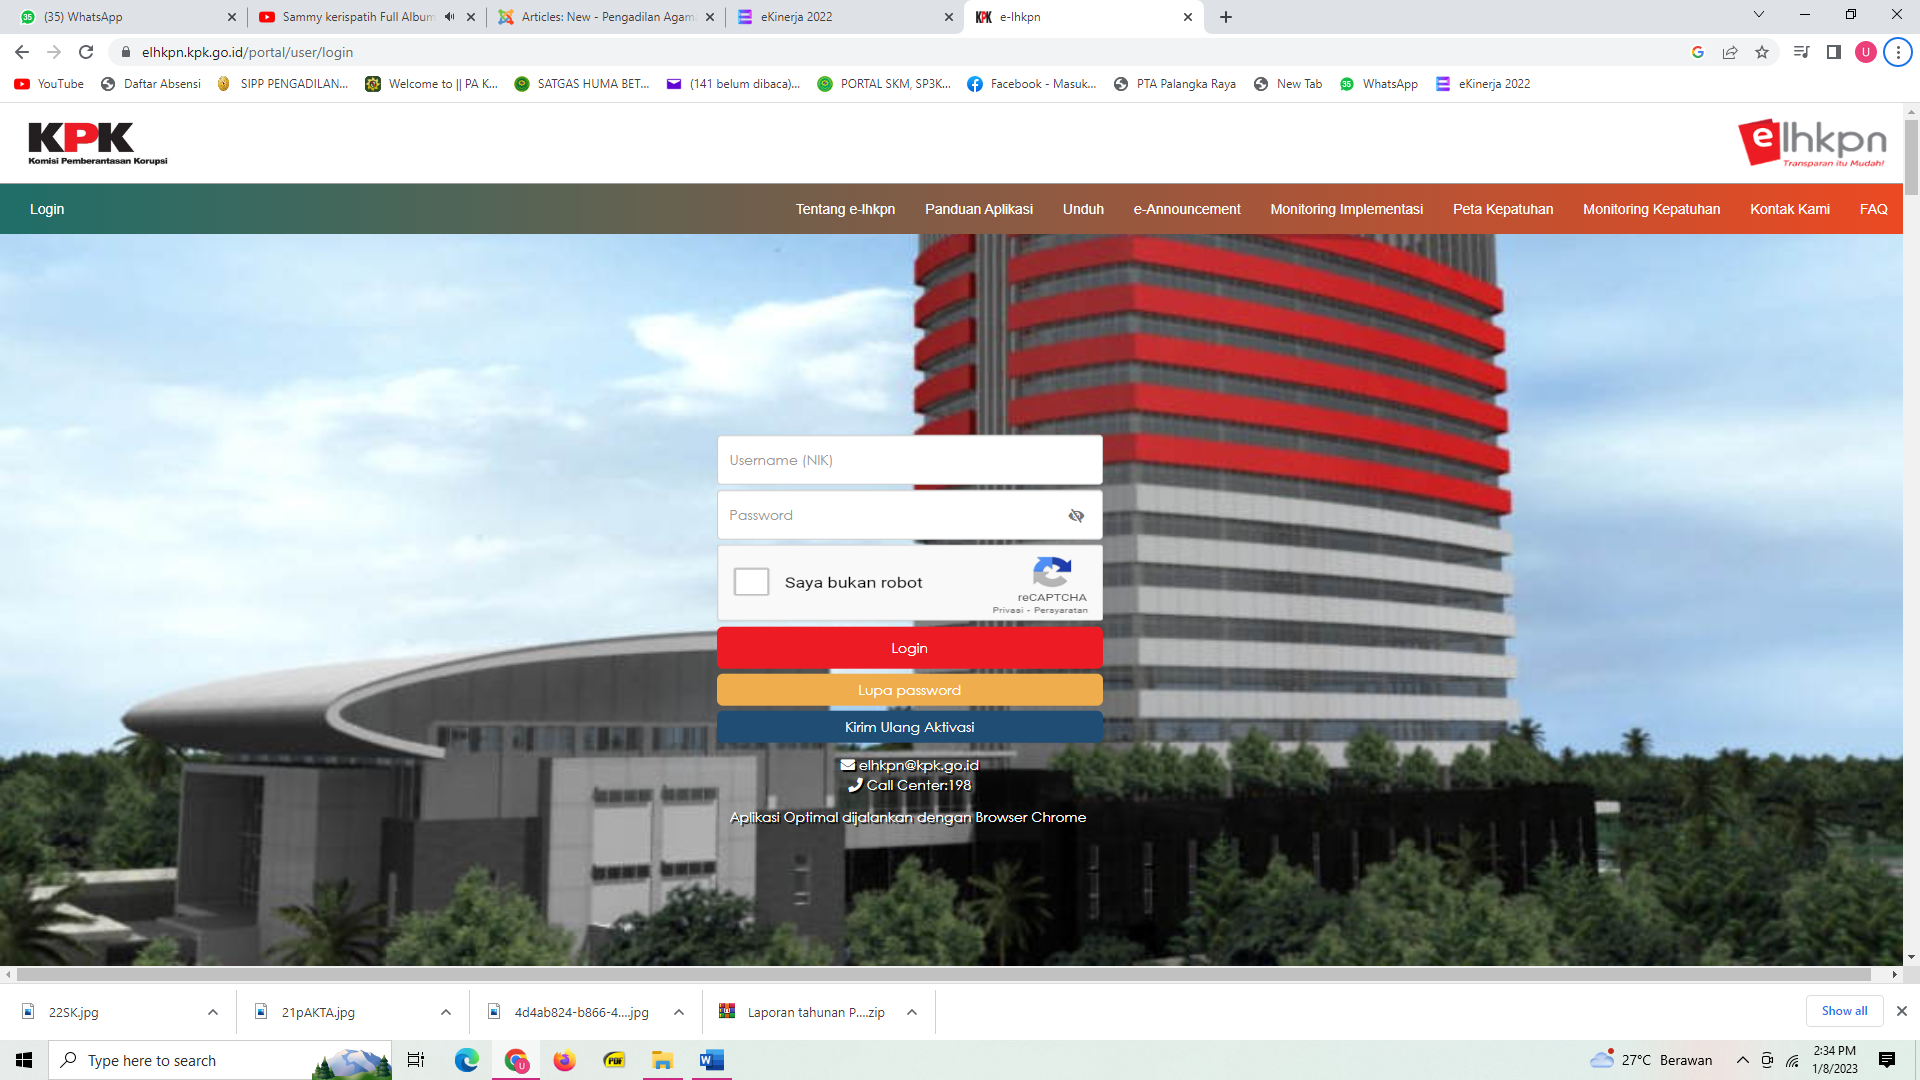Tick the Saya bukan robot checkbox

[751, 582]
